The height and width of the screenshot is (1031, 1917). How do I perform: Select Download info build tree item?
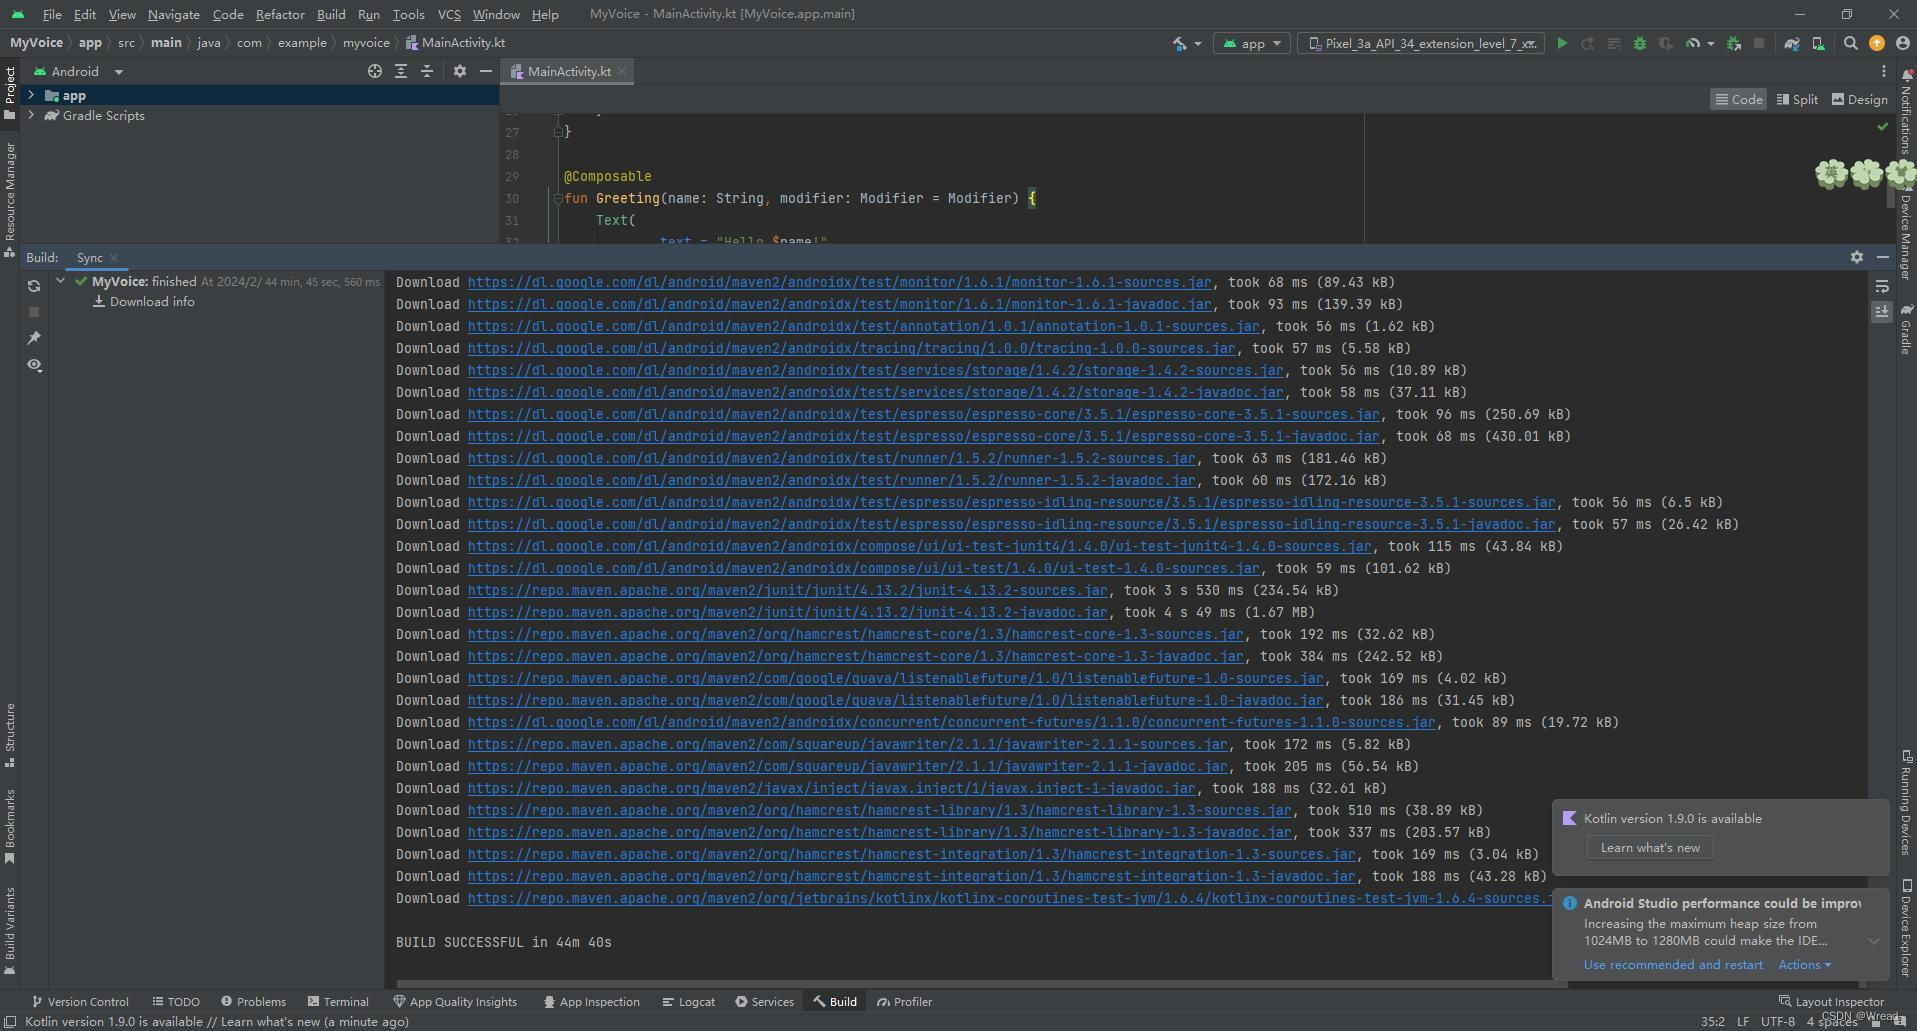(143, 301)
